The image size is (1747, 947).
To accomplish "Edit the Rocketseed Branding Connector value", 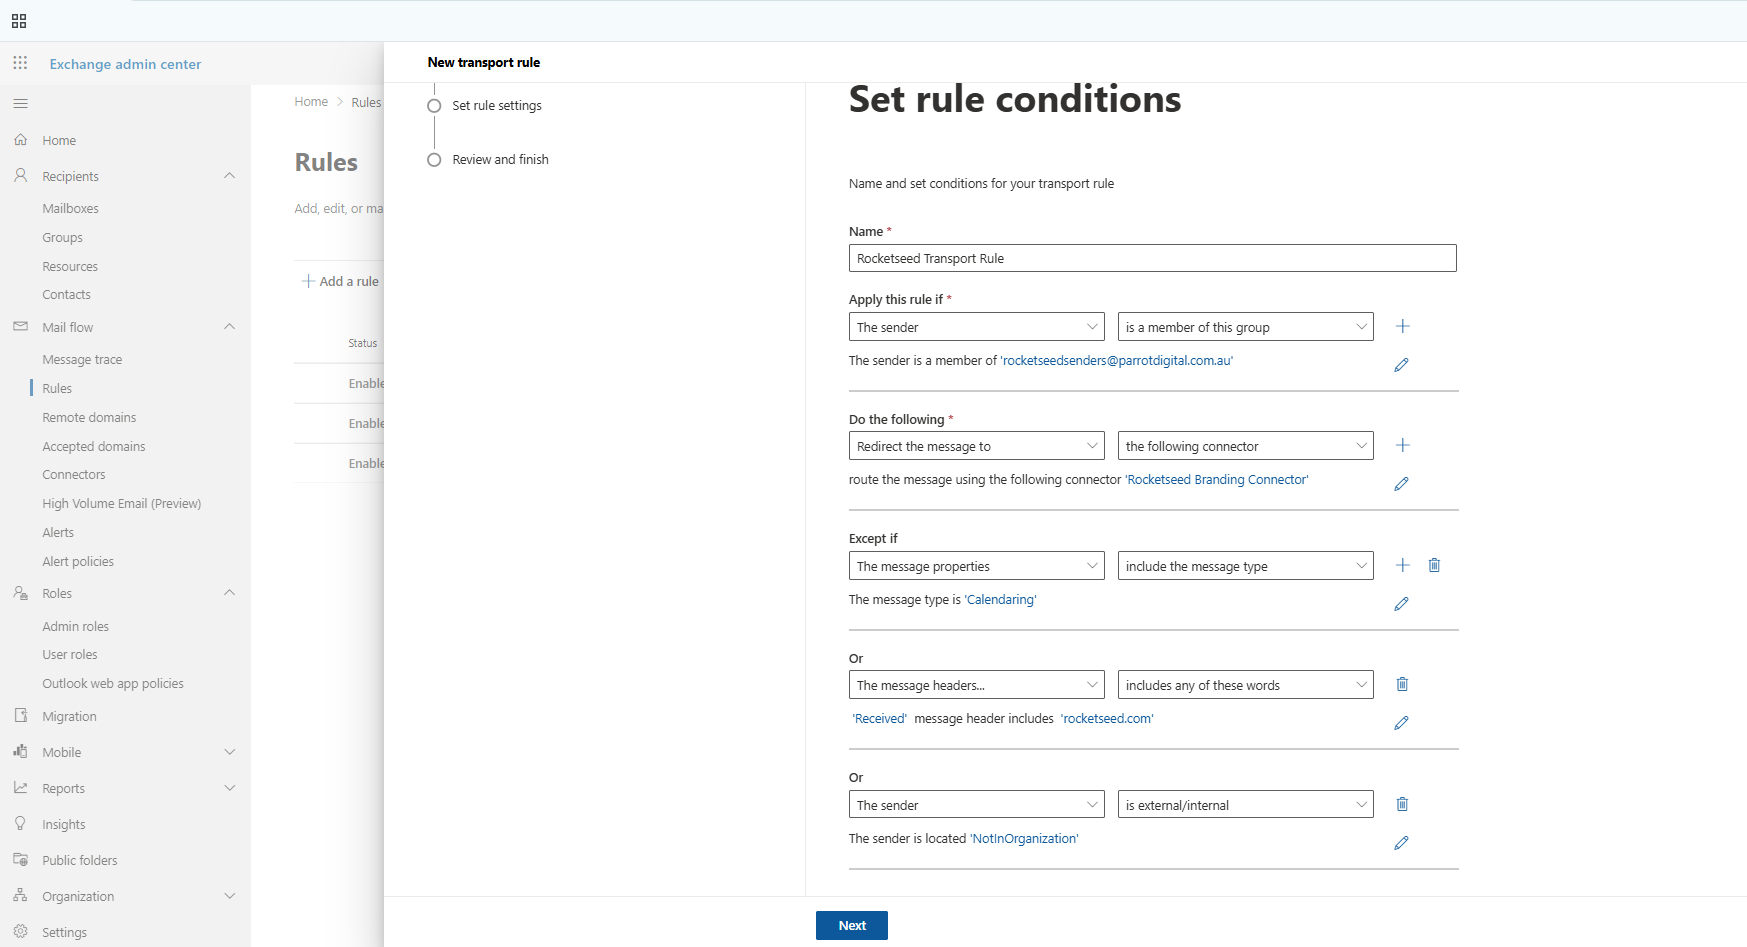I will [x=1401, y=484].
